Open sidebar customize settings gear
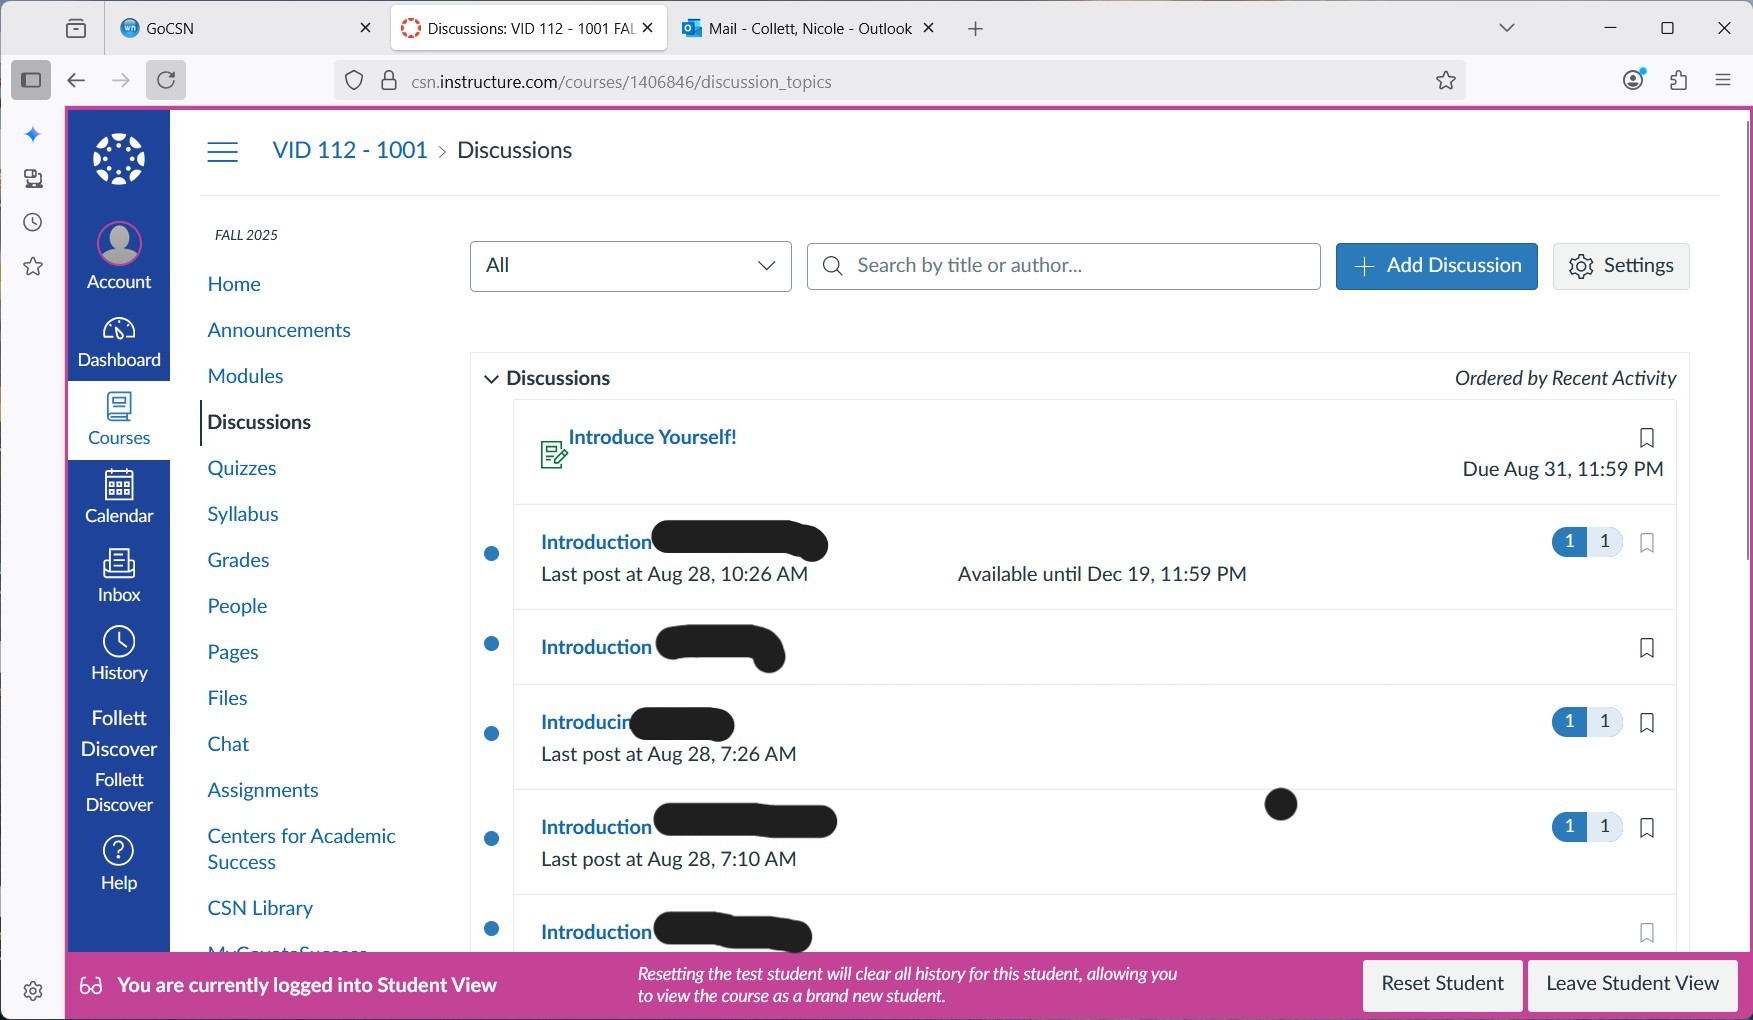This screenshot has height=1020, width=1753. point(33,990)
